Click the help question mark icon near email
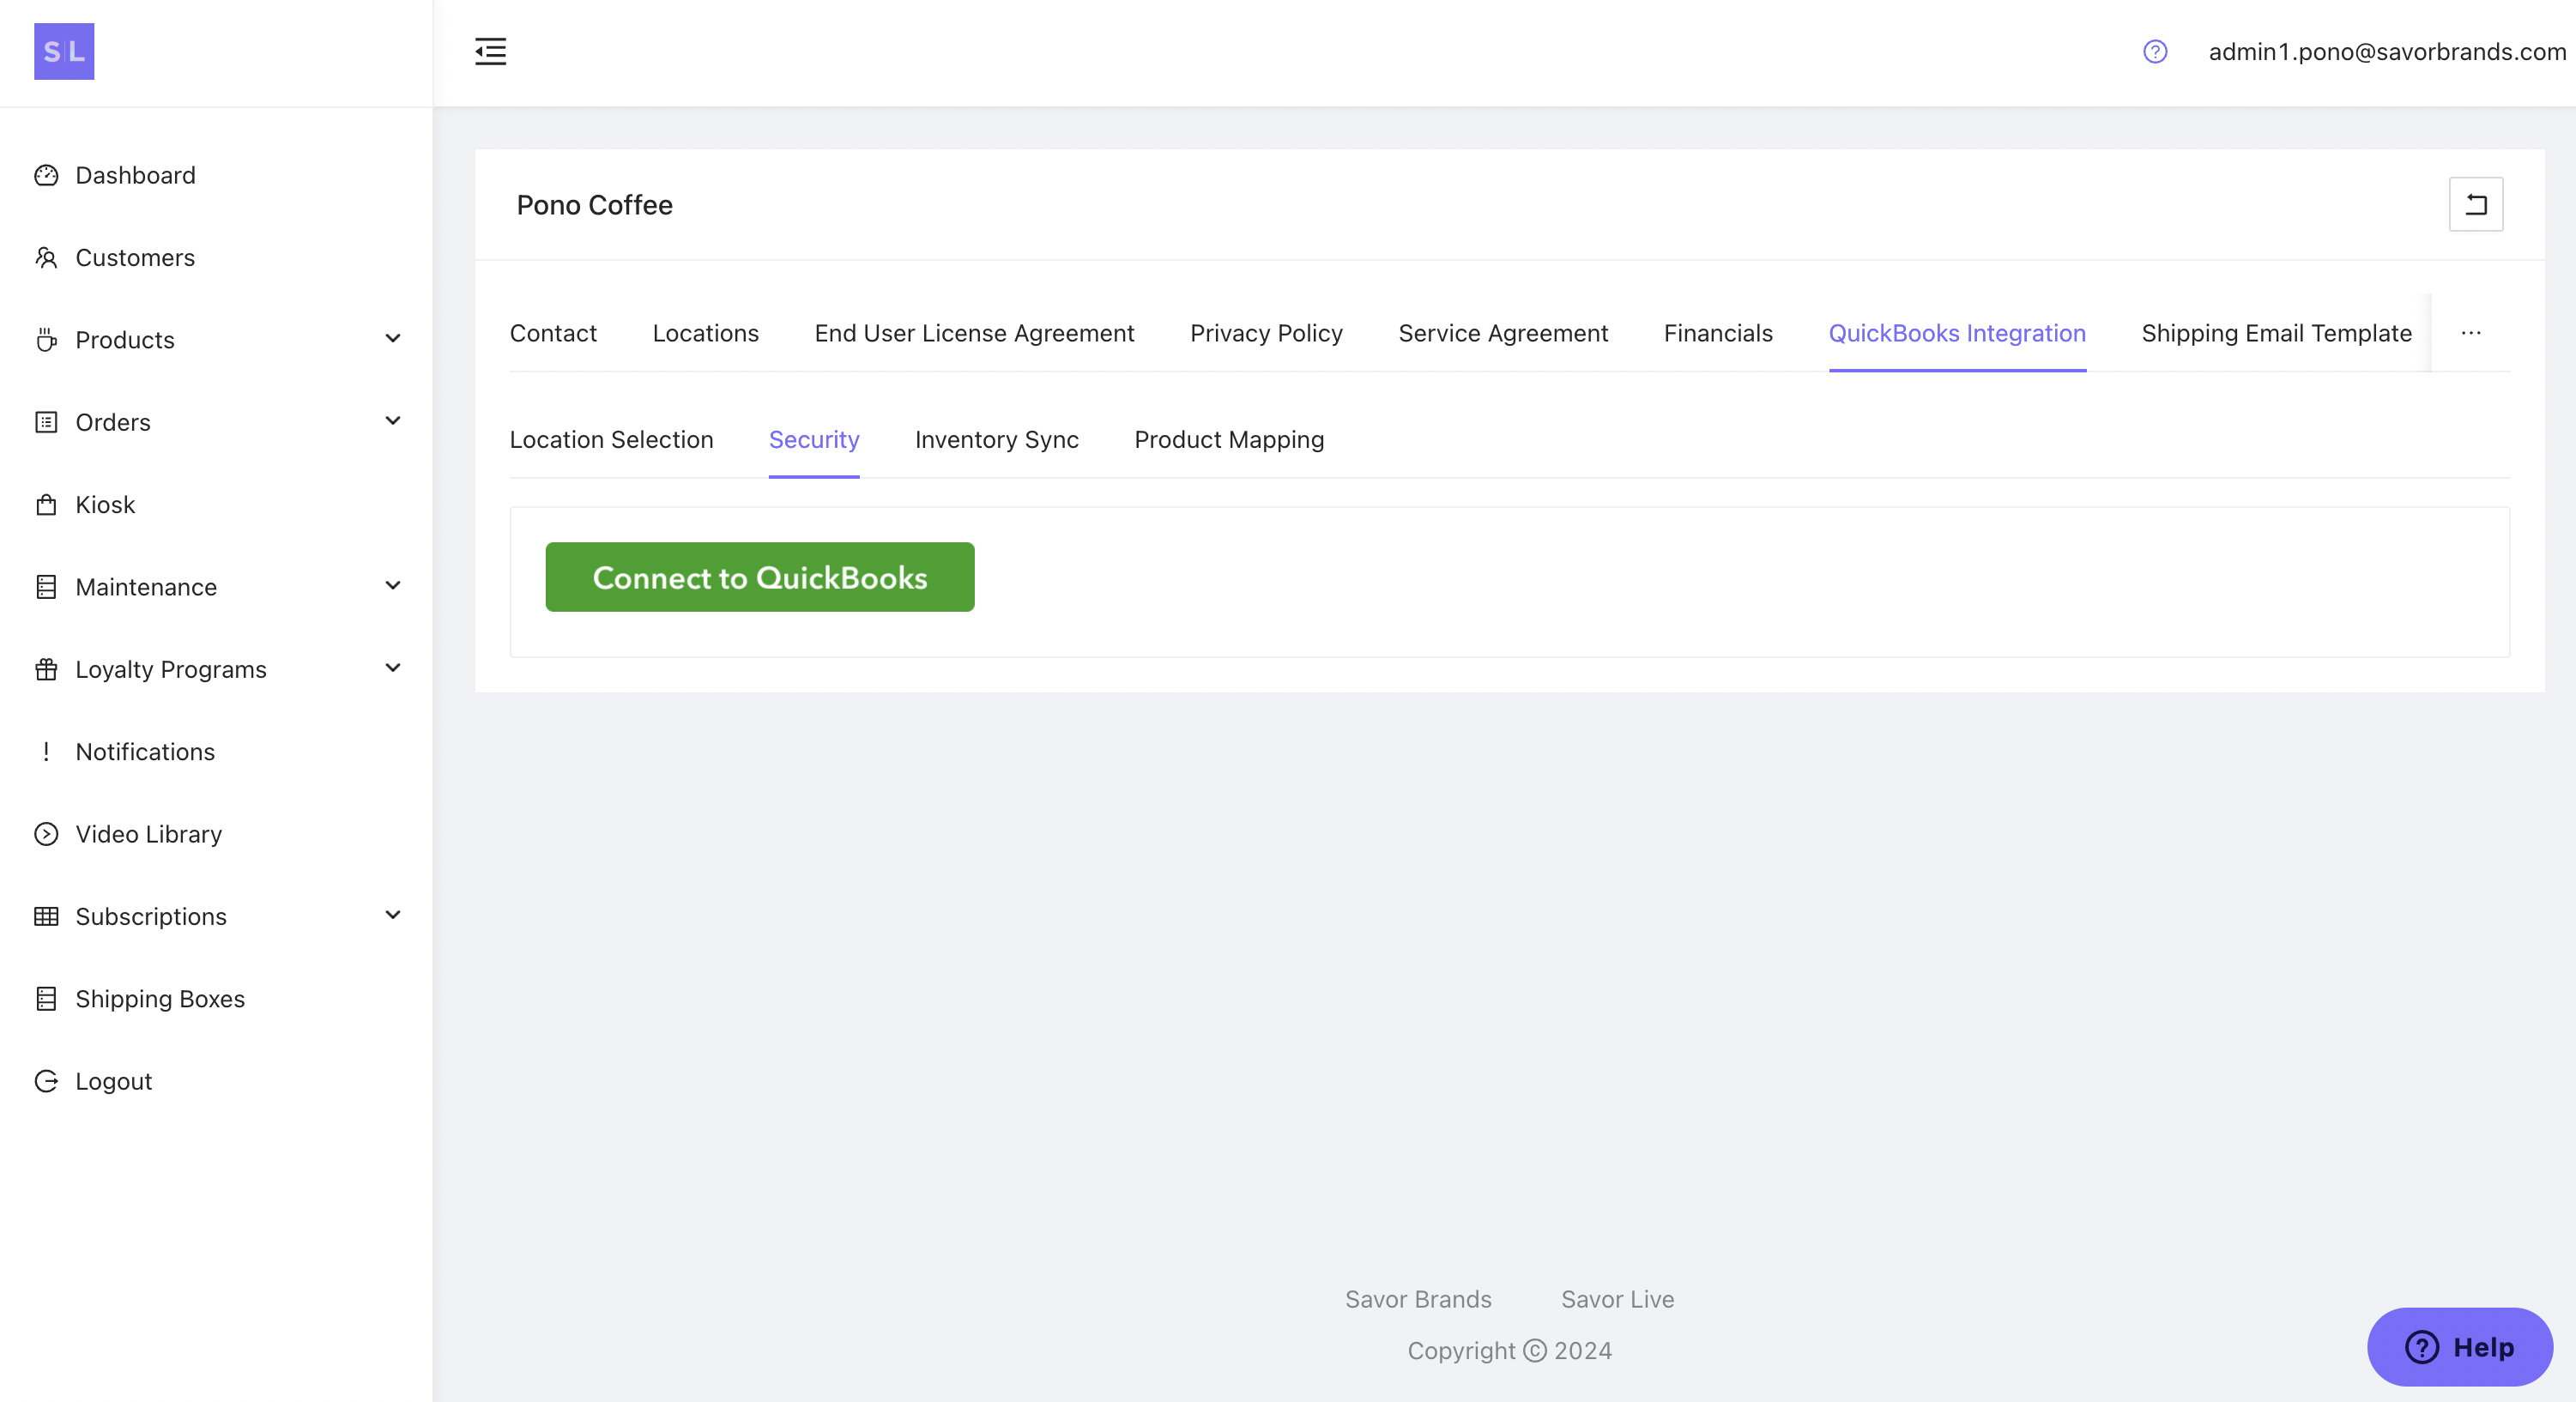This screenshot has width=2576, height=1402. click(x=2155, y=51)
